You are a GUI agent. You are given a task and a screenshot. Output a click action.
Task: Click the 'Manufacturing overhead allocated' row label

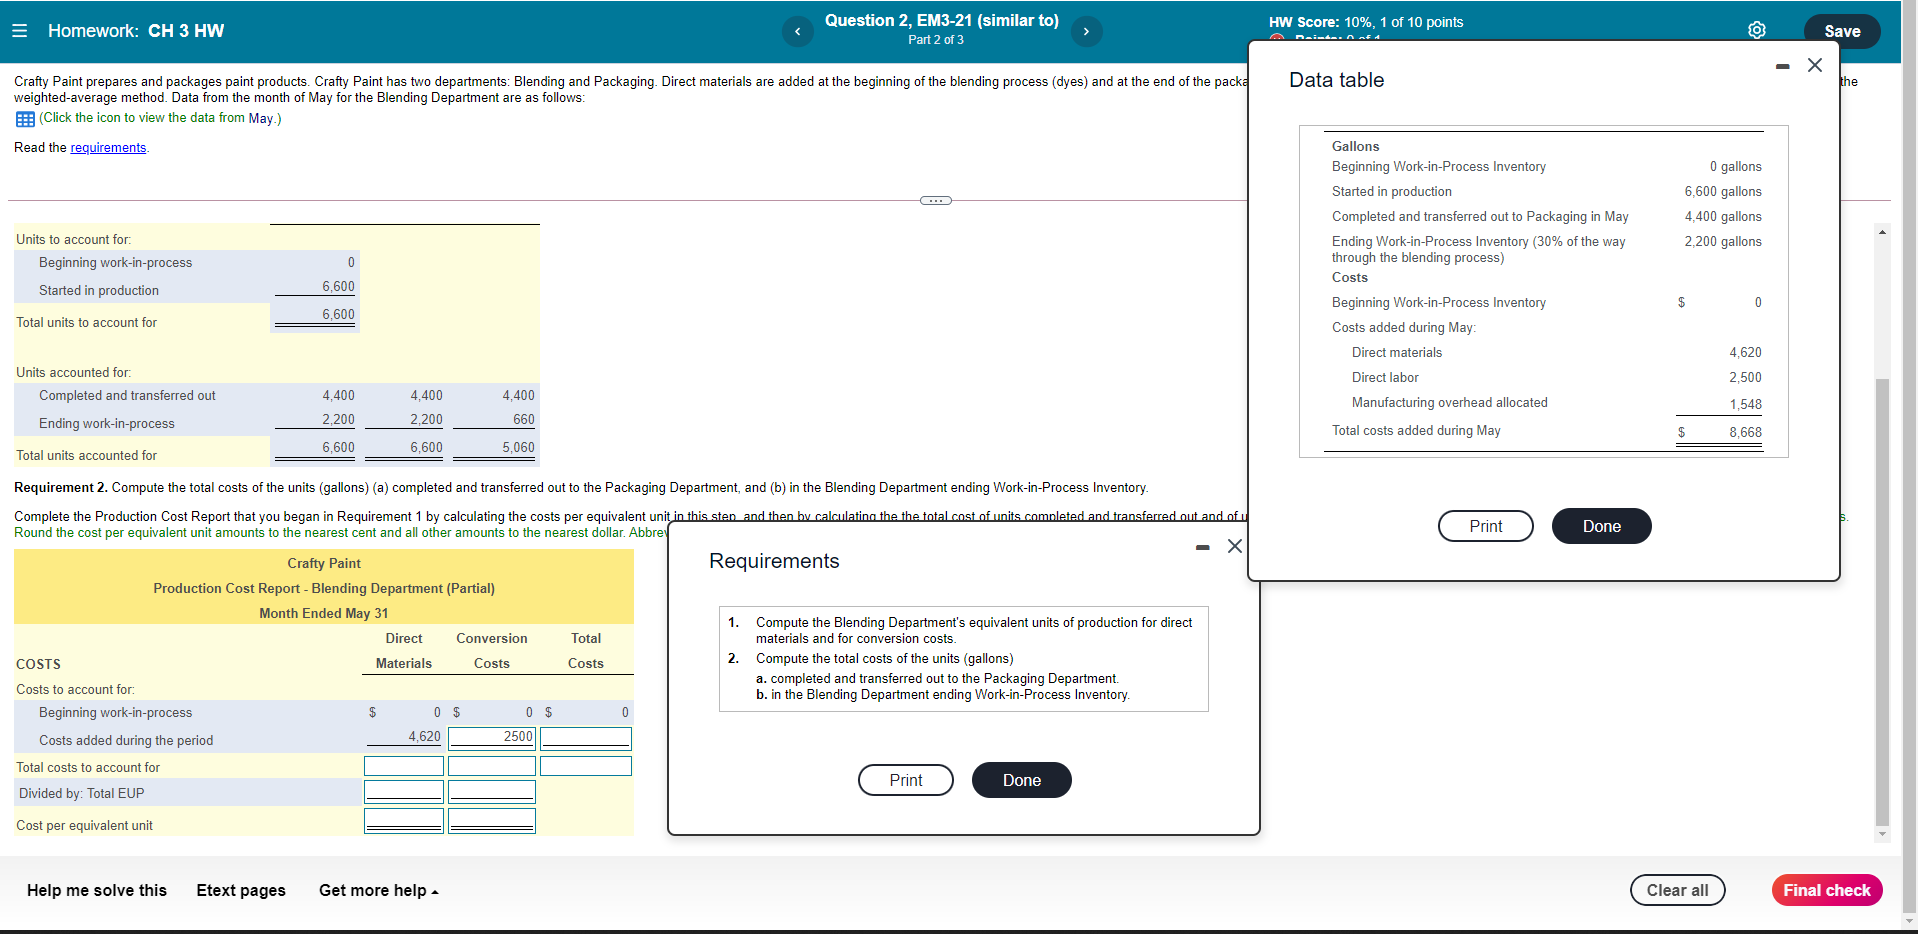(1449, 403)
